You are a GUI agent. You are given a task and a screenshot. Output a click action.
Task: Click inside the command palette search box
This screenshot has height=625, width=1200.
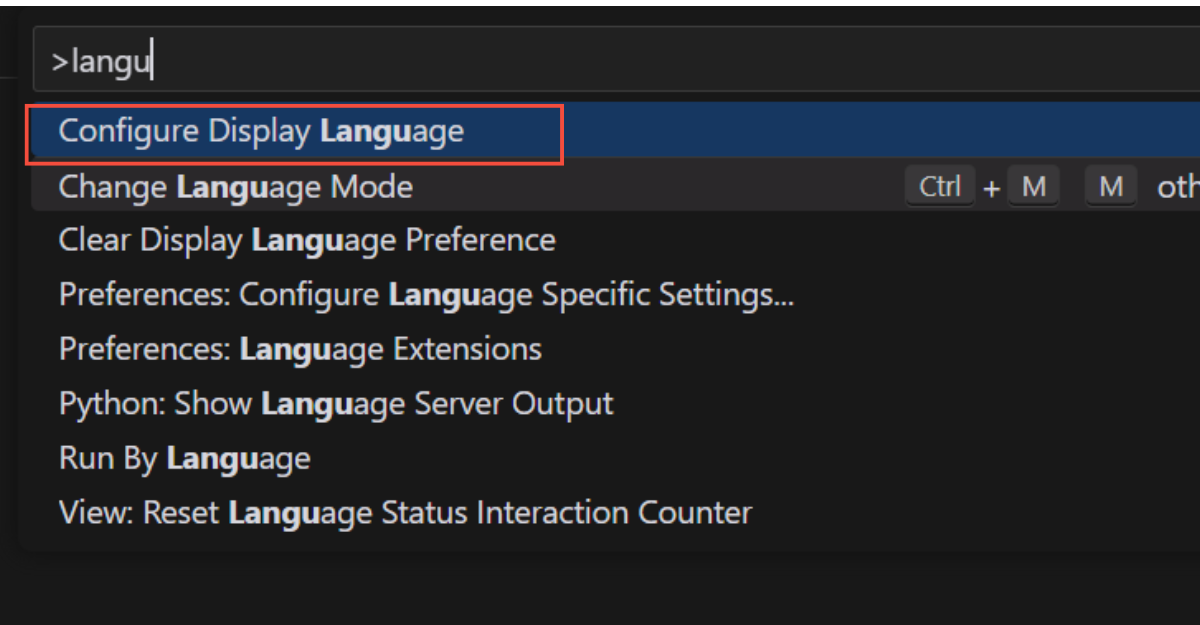600,63
